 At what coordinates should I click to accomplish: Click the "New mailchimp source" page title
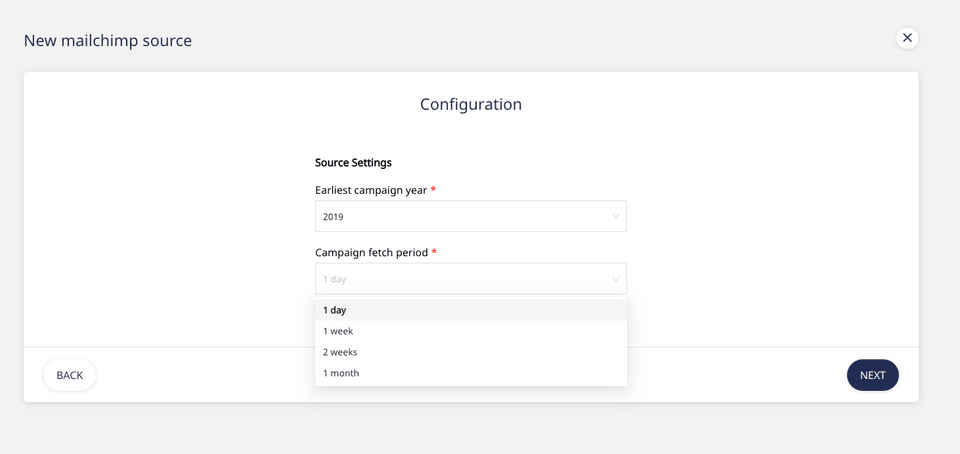point(108,41)
